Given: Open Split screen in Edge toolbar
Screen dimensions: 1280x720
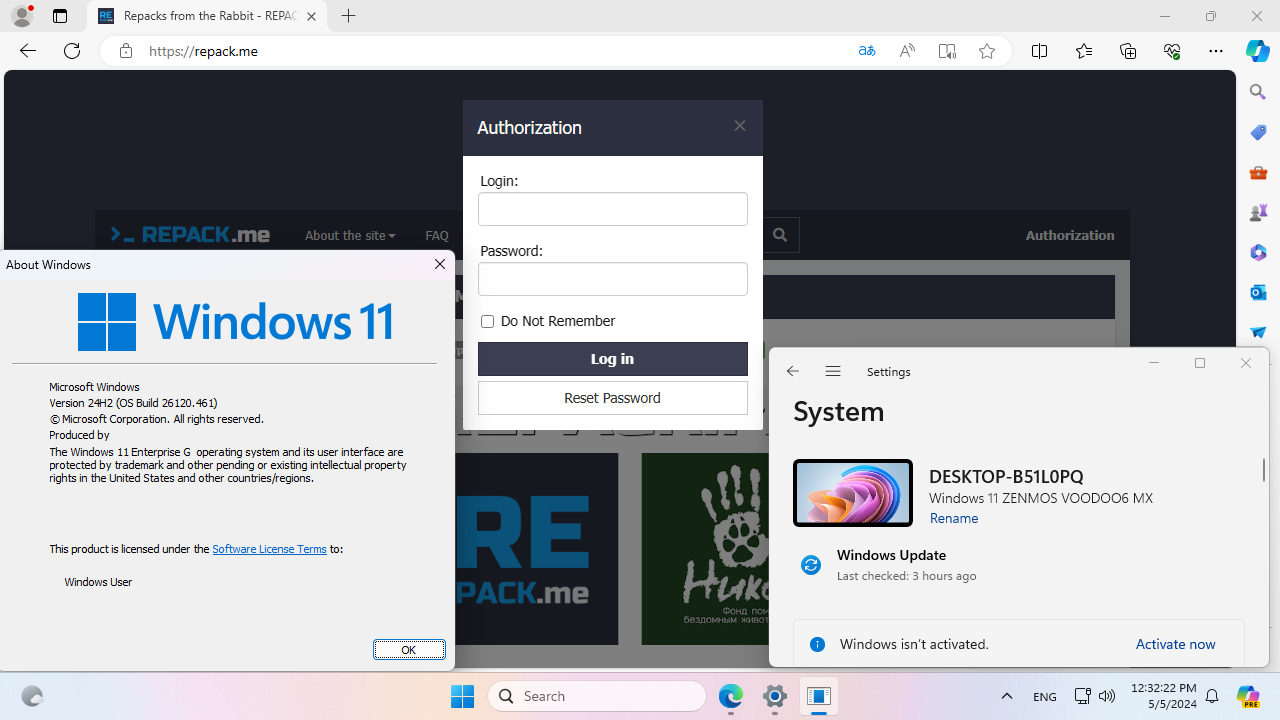Looking at the screenshot, I should 1040,51.
